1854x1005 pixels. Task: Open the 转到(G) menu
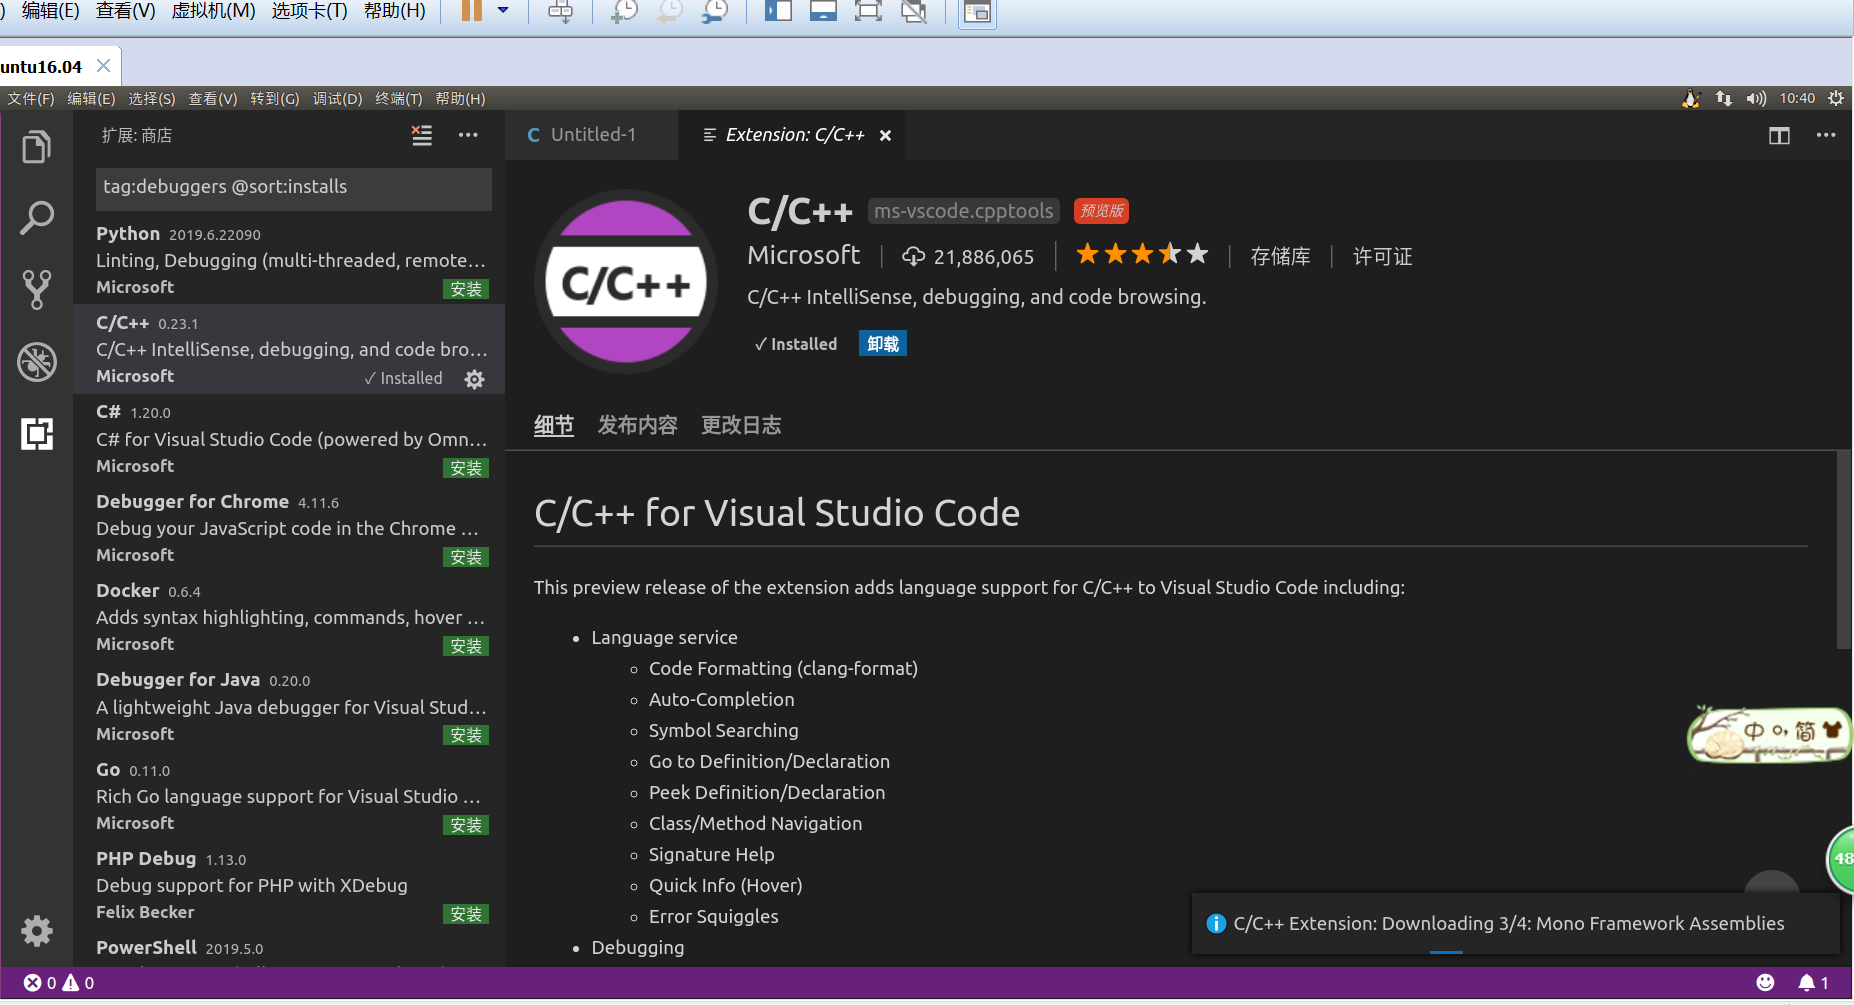[x=275, y=99]
